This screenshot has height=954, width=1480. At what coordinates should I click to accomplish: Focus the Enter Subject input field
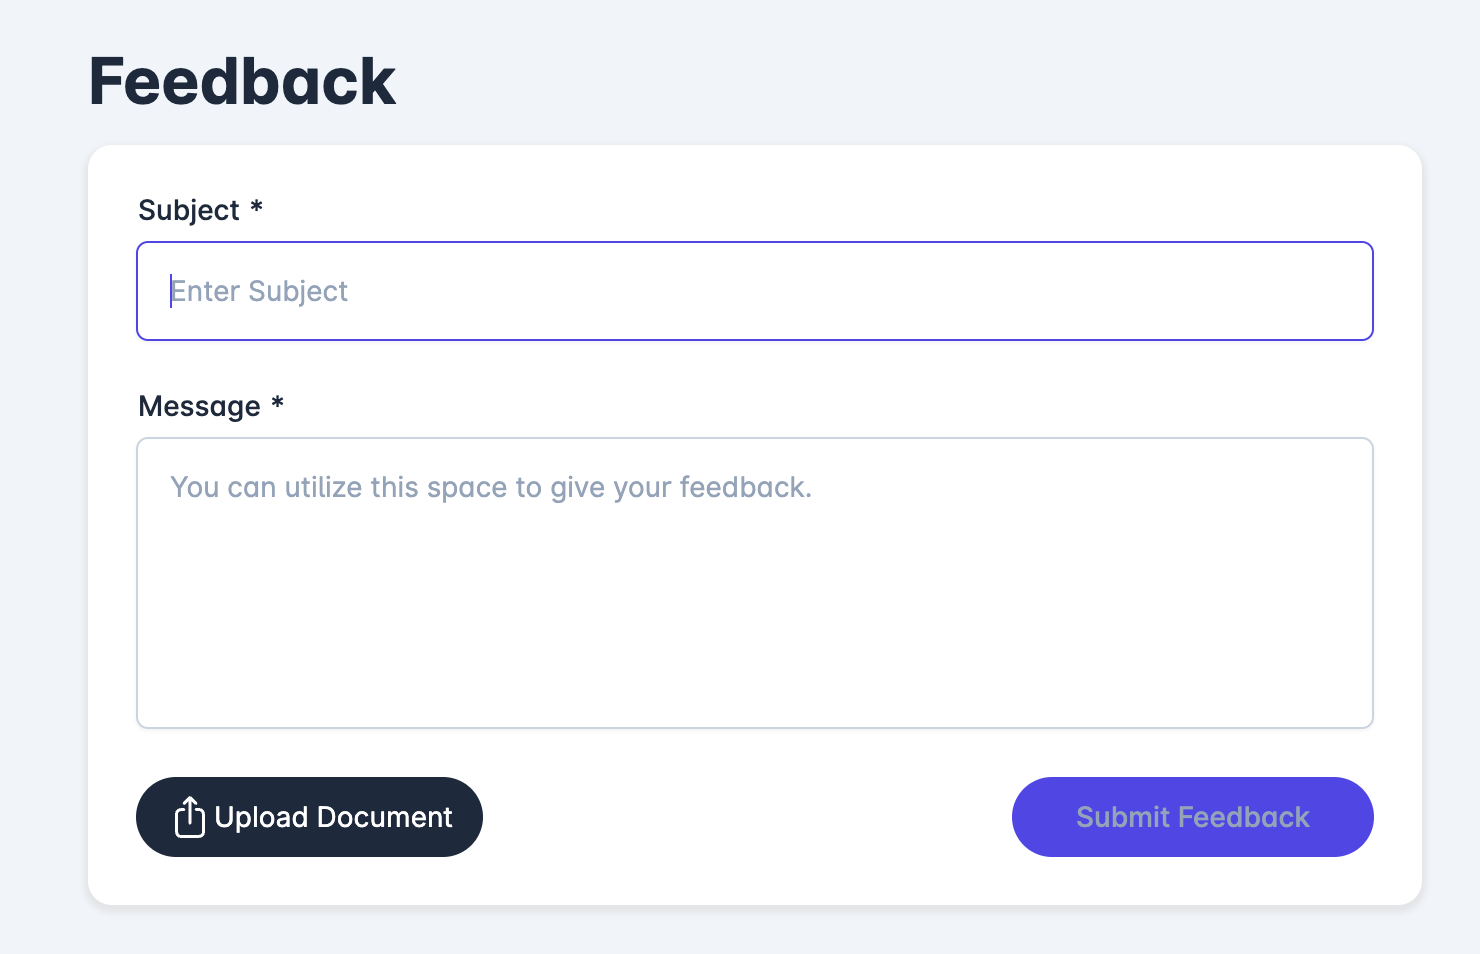point(755,291)
